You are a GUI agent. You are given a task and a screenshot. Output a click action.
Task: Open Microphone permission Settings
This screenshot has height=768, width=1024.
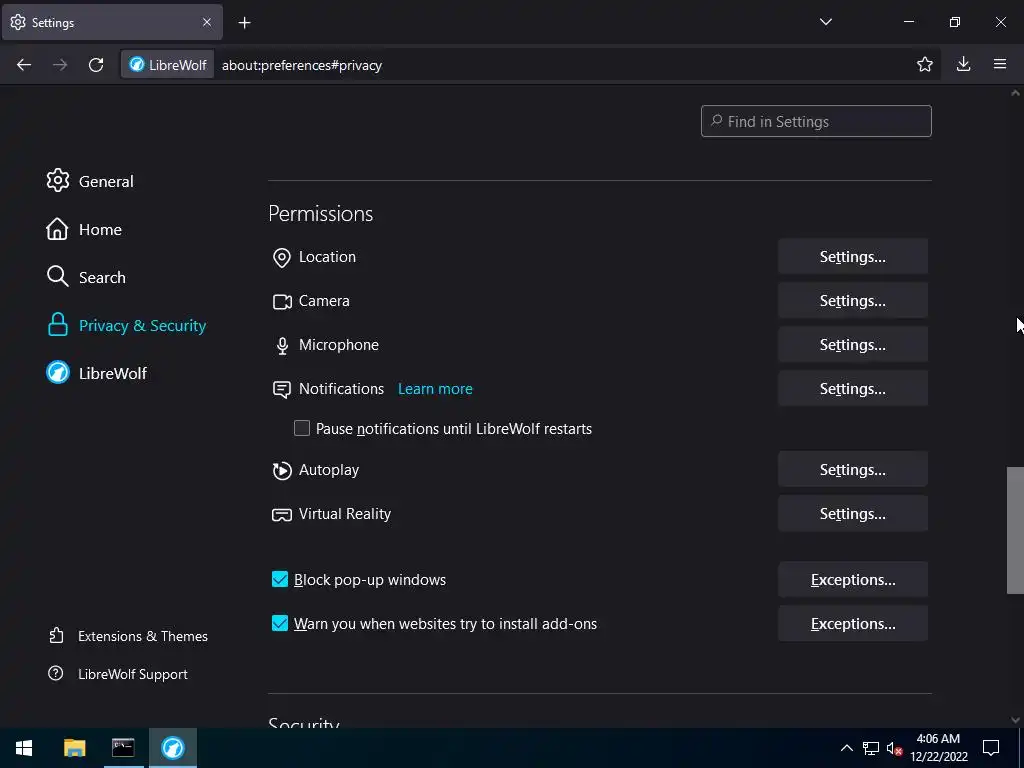point(852,344)
